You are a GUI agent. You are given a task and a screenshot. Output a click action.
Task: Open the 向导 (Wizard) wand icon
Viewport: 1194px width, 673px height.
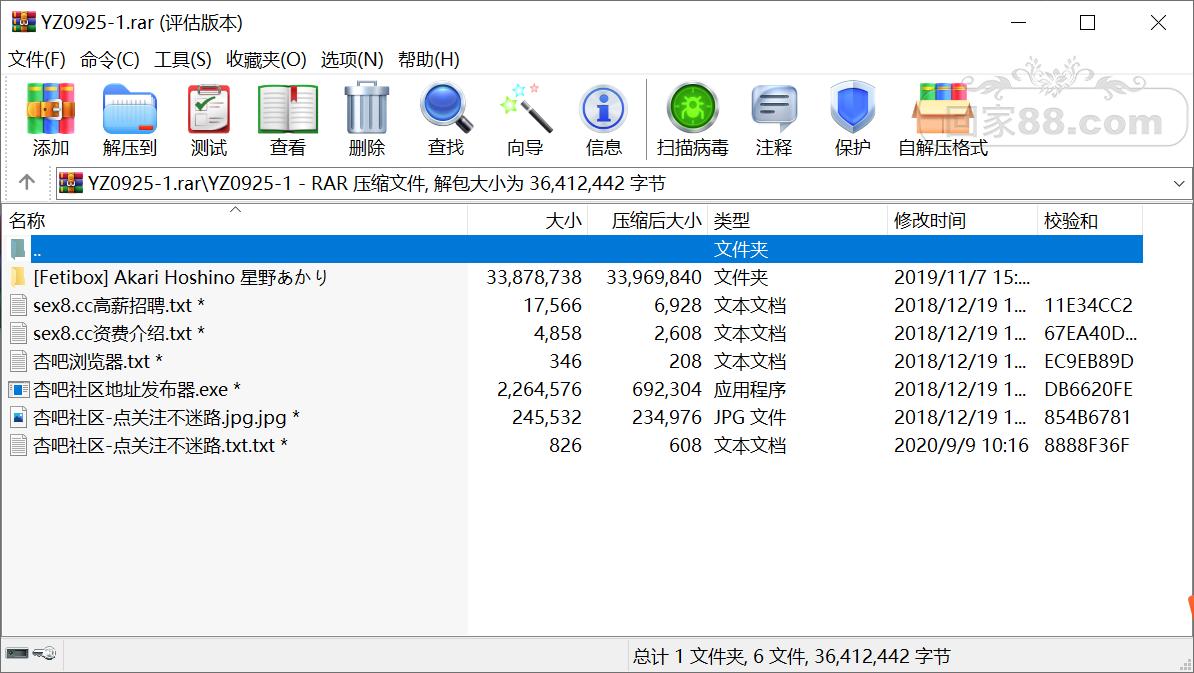pos(525,109)
